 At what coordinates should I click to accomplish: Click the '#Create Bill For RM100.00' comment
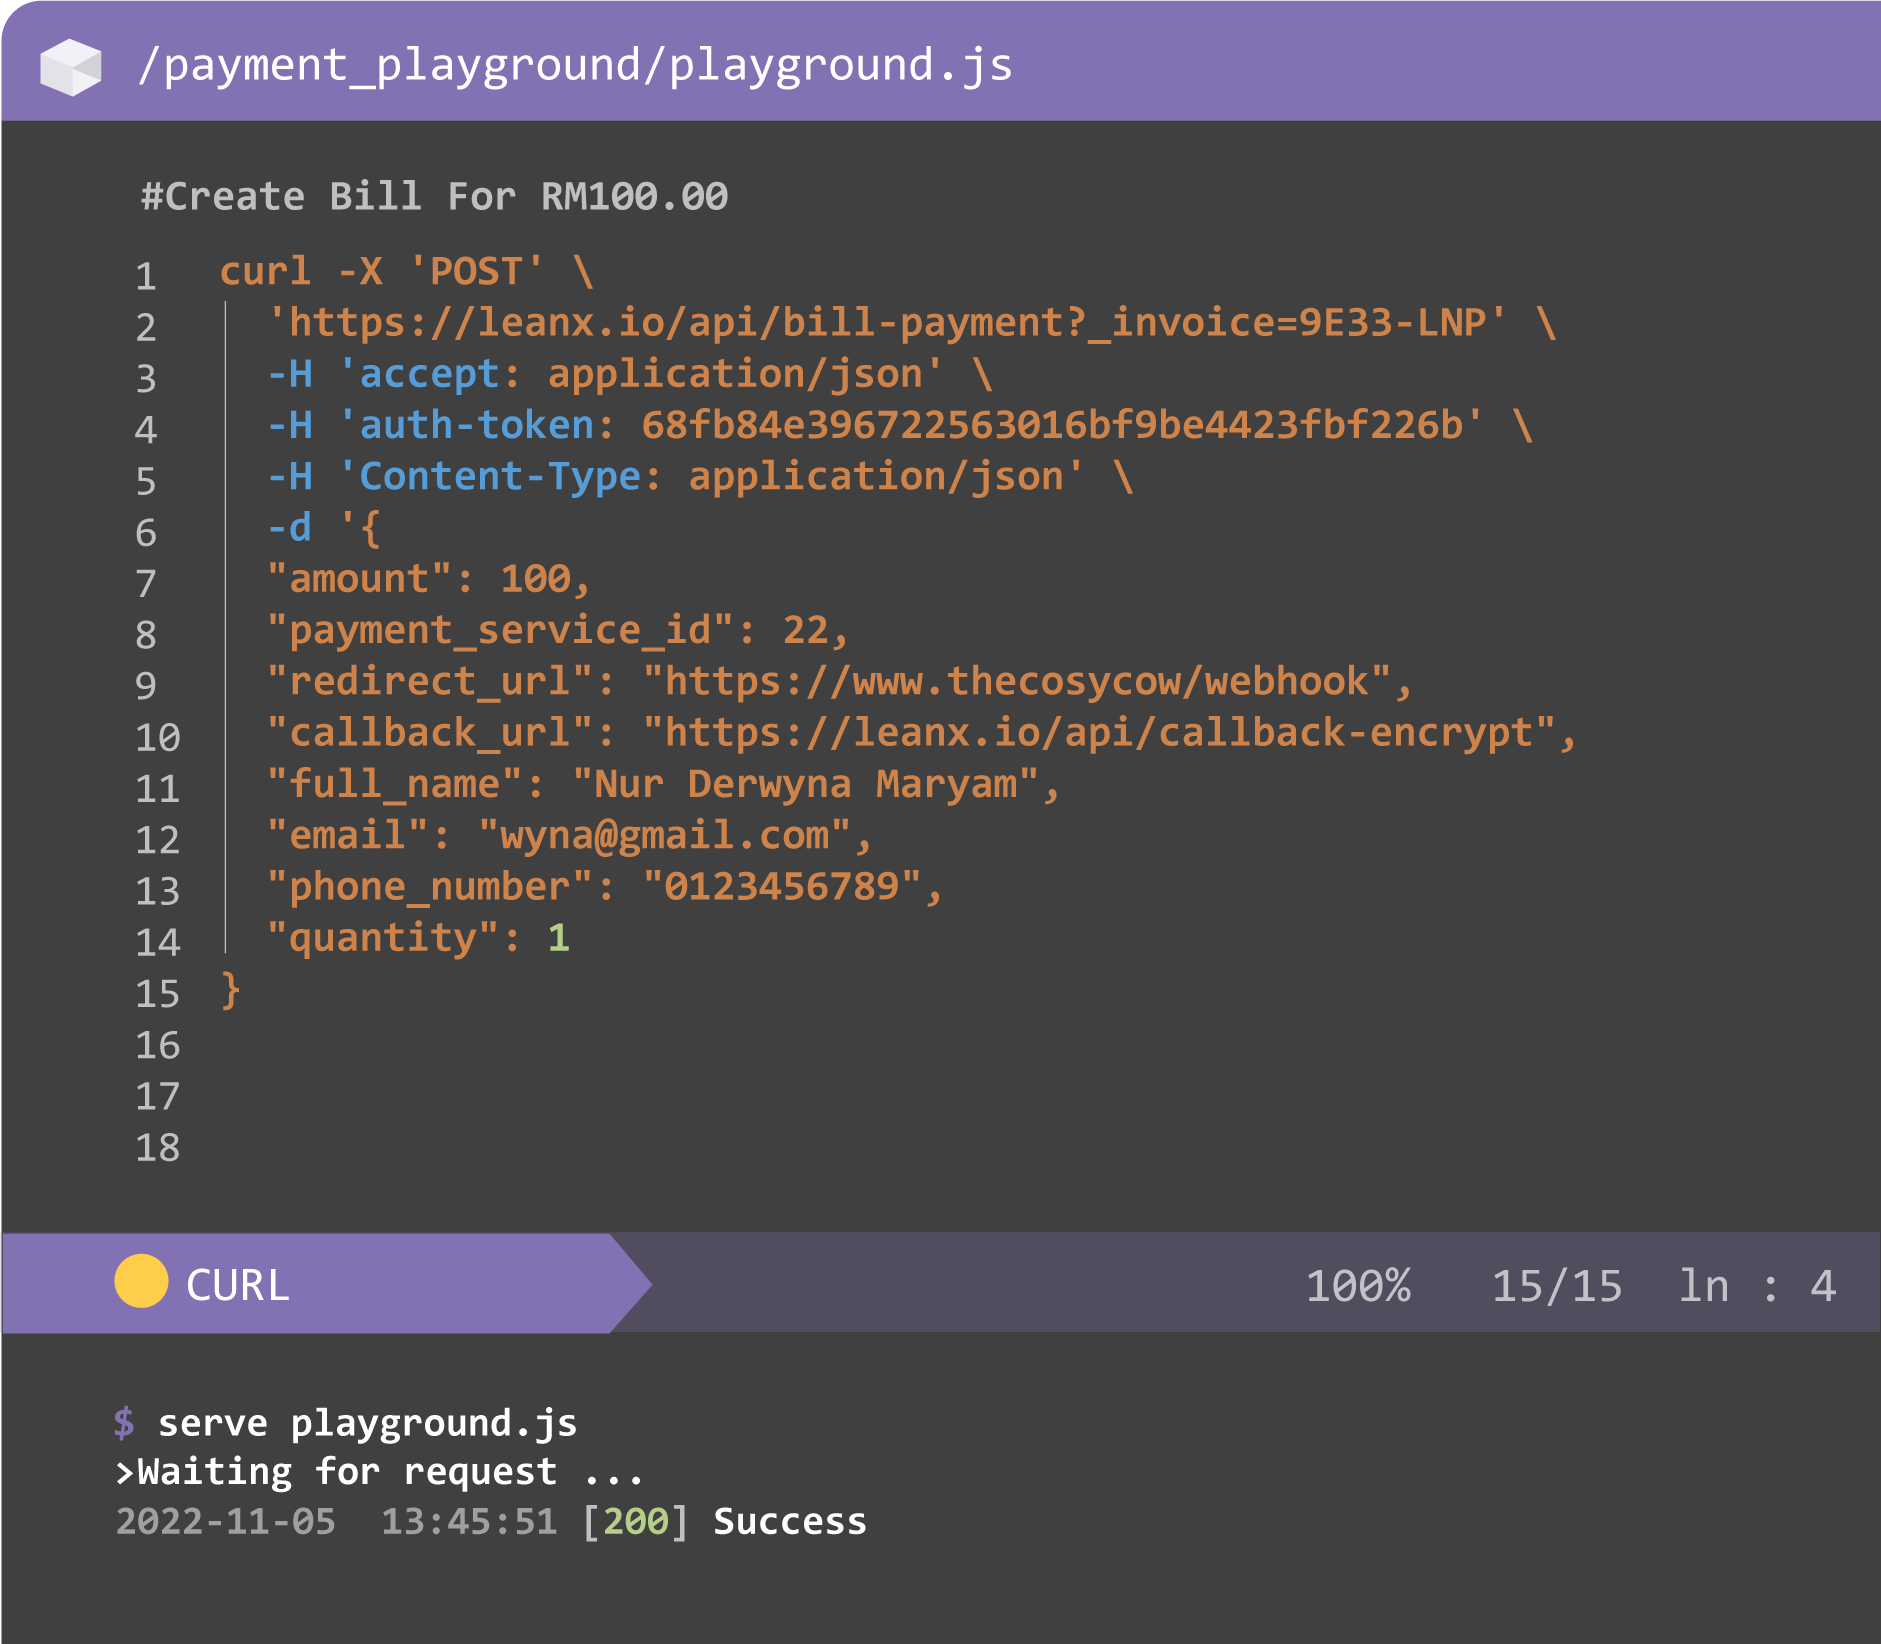(434, 196)
